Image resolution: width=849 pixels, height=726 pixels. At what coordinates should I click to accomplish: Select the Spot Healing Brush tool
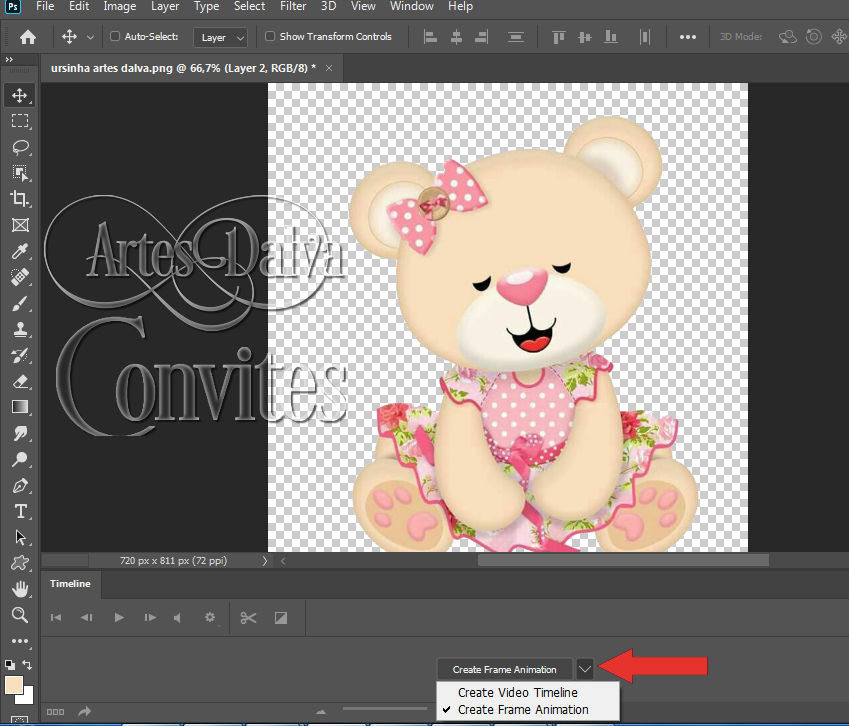pos(20,277)
